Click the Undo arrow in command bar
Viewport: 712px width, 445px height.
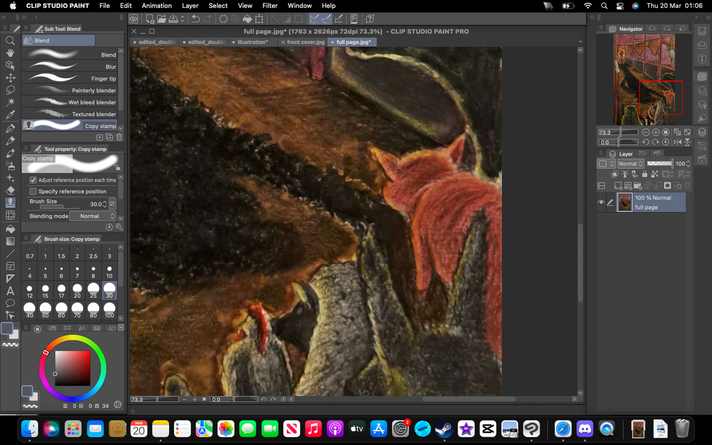[196, 19]
